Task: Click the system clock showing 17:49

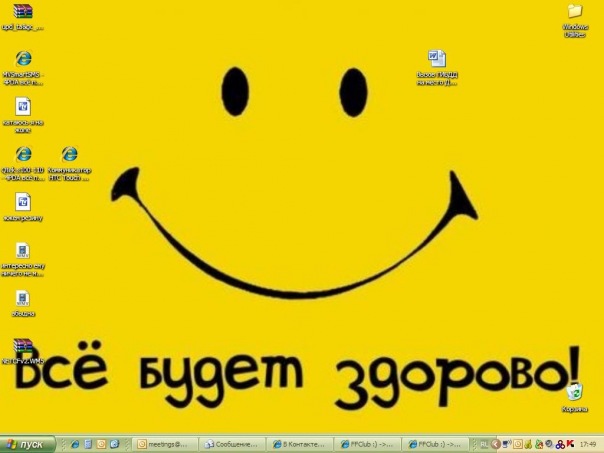Action: point(587,444)
